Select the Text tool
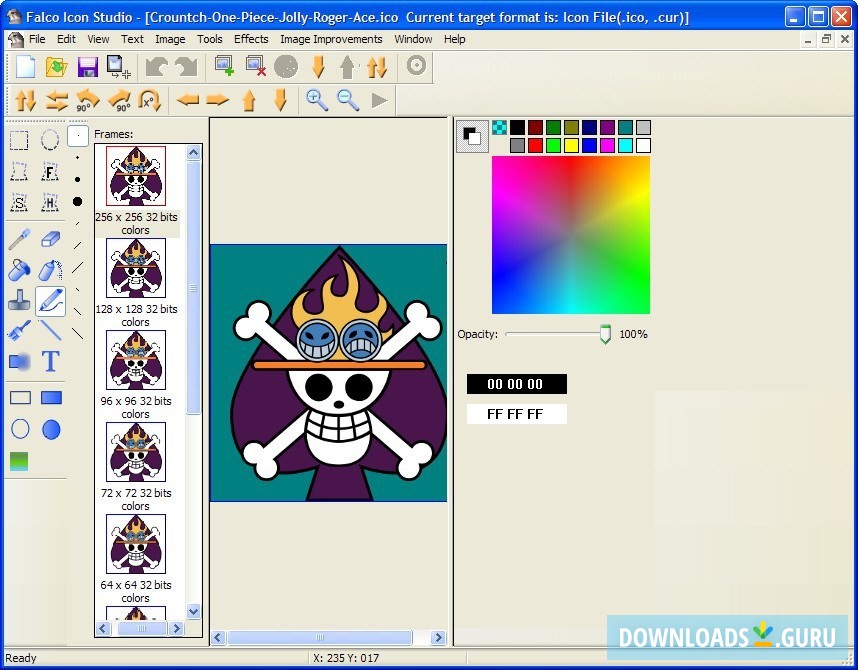 pyautogui.click(x=50, y=361)
